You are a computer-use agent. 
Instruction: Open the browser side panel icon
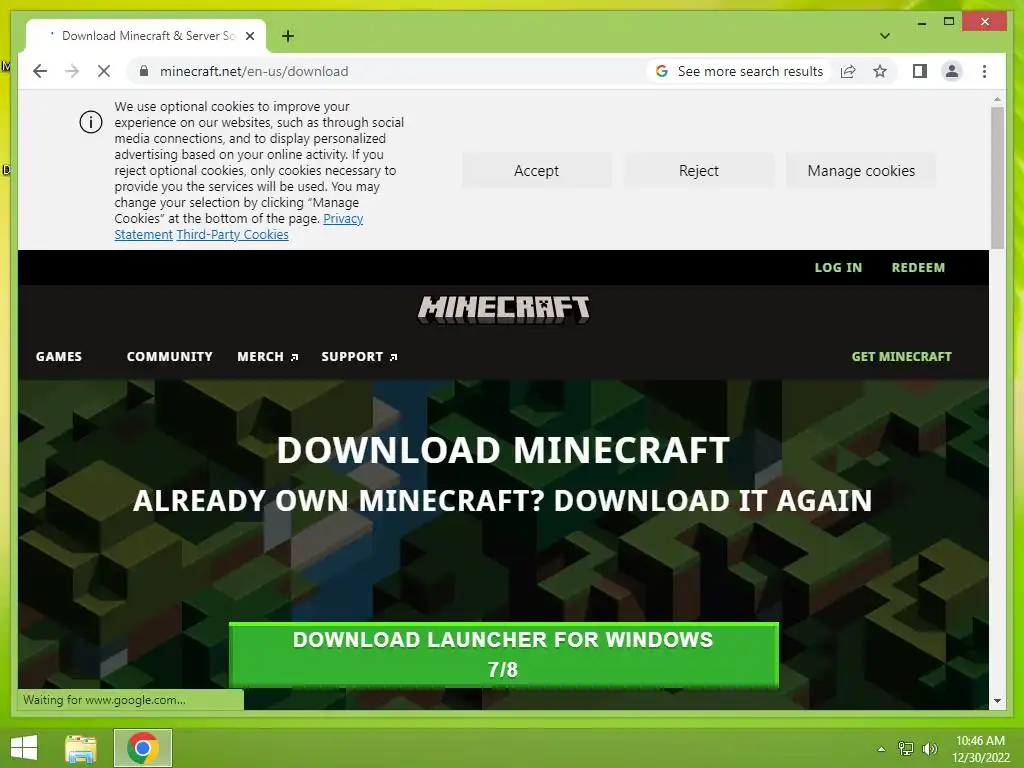coord(920,71)
